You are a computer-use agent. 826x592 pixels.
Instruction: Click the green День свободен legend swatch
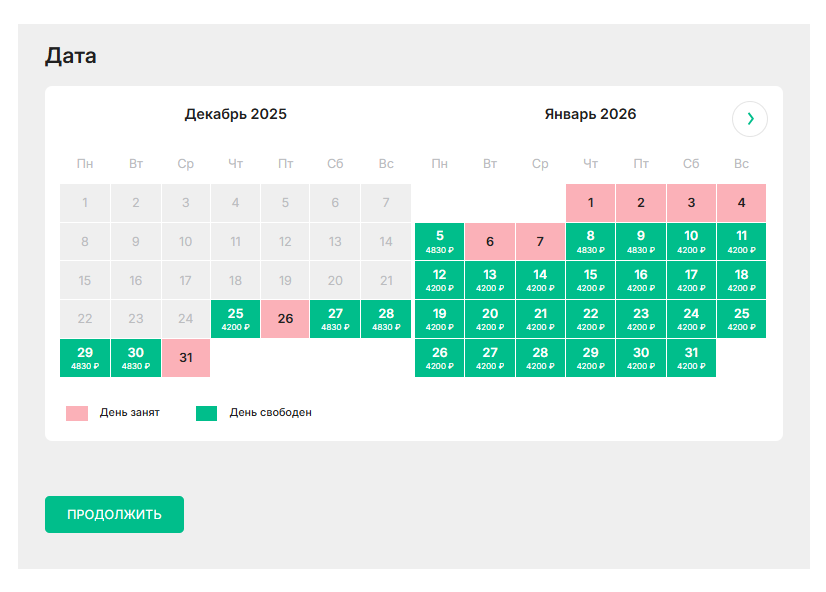click(x=206, y=413)
